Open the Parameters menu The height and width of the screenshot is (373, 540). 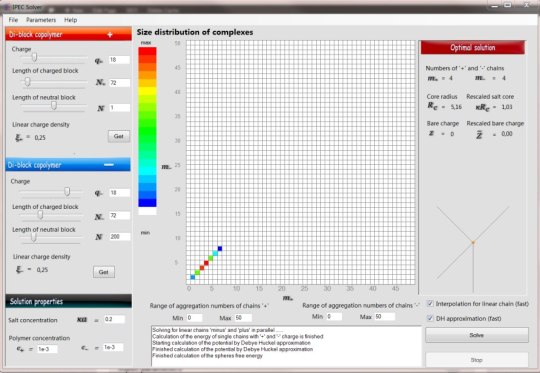(41, 20)
